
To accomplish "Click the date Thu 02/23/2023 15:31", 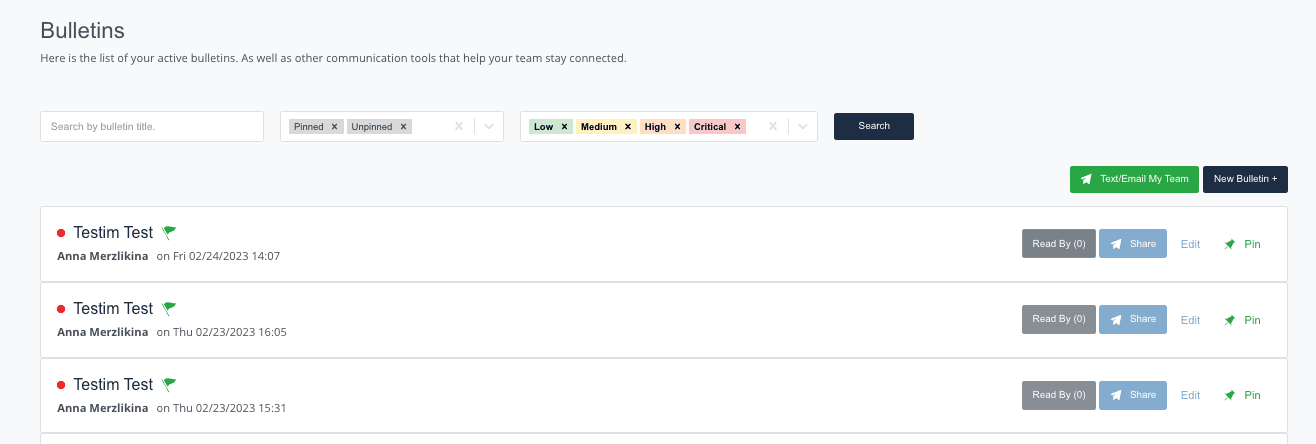I will pos(229,408).
